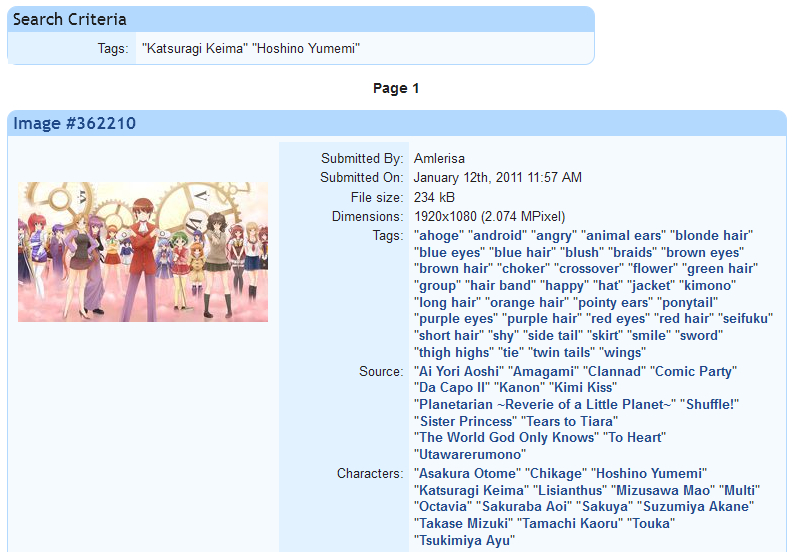Open the "hat" tag link
The image size is (804, 552).
[x=608, y=285]
